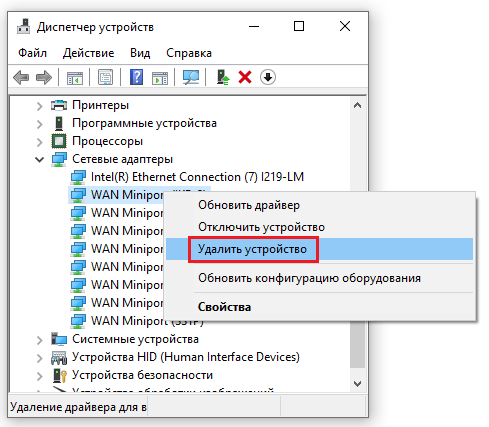Select Intel(R) Ethernet Connection (7) I219-LM
Screen dimensions: 489x427
pyautogui.click(x=197, y=177)
